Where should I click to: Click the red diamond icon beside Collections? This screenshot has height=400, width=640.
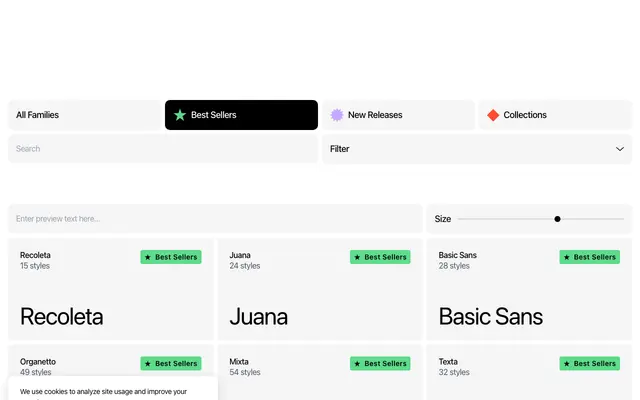click(x=493, y=115)
